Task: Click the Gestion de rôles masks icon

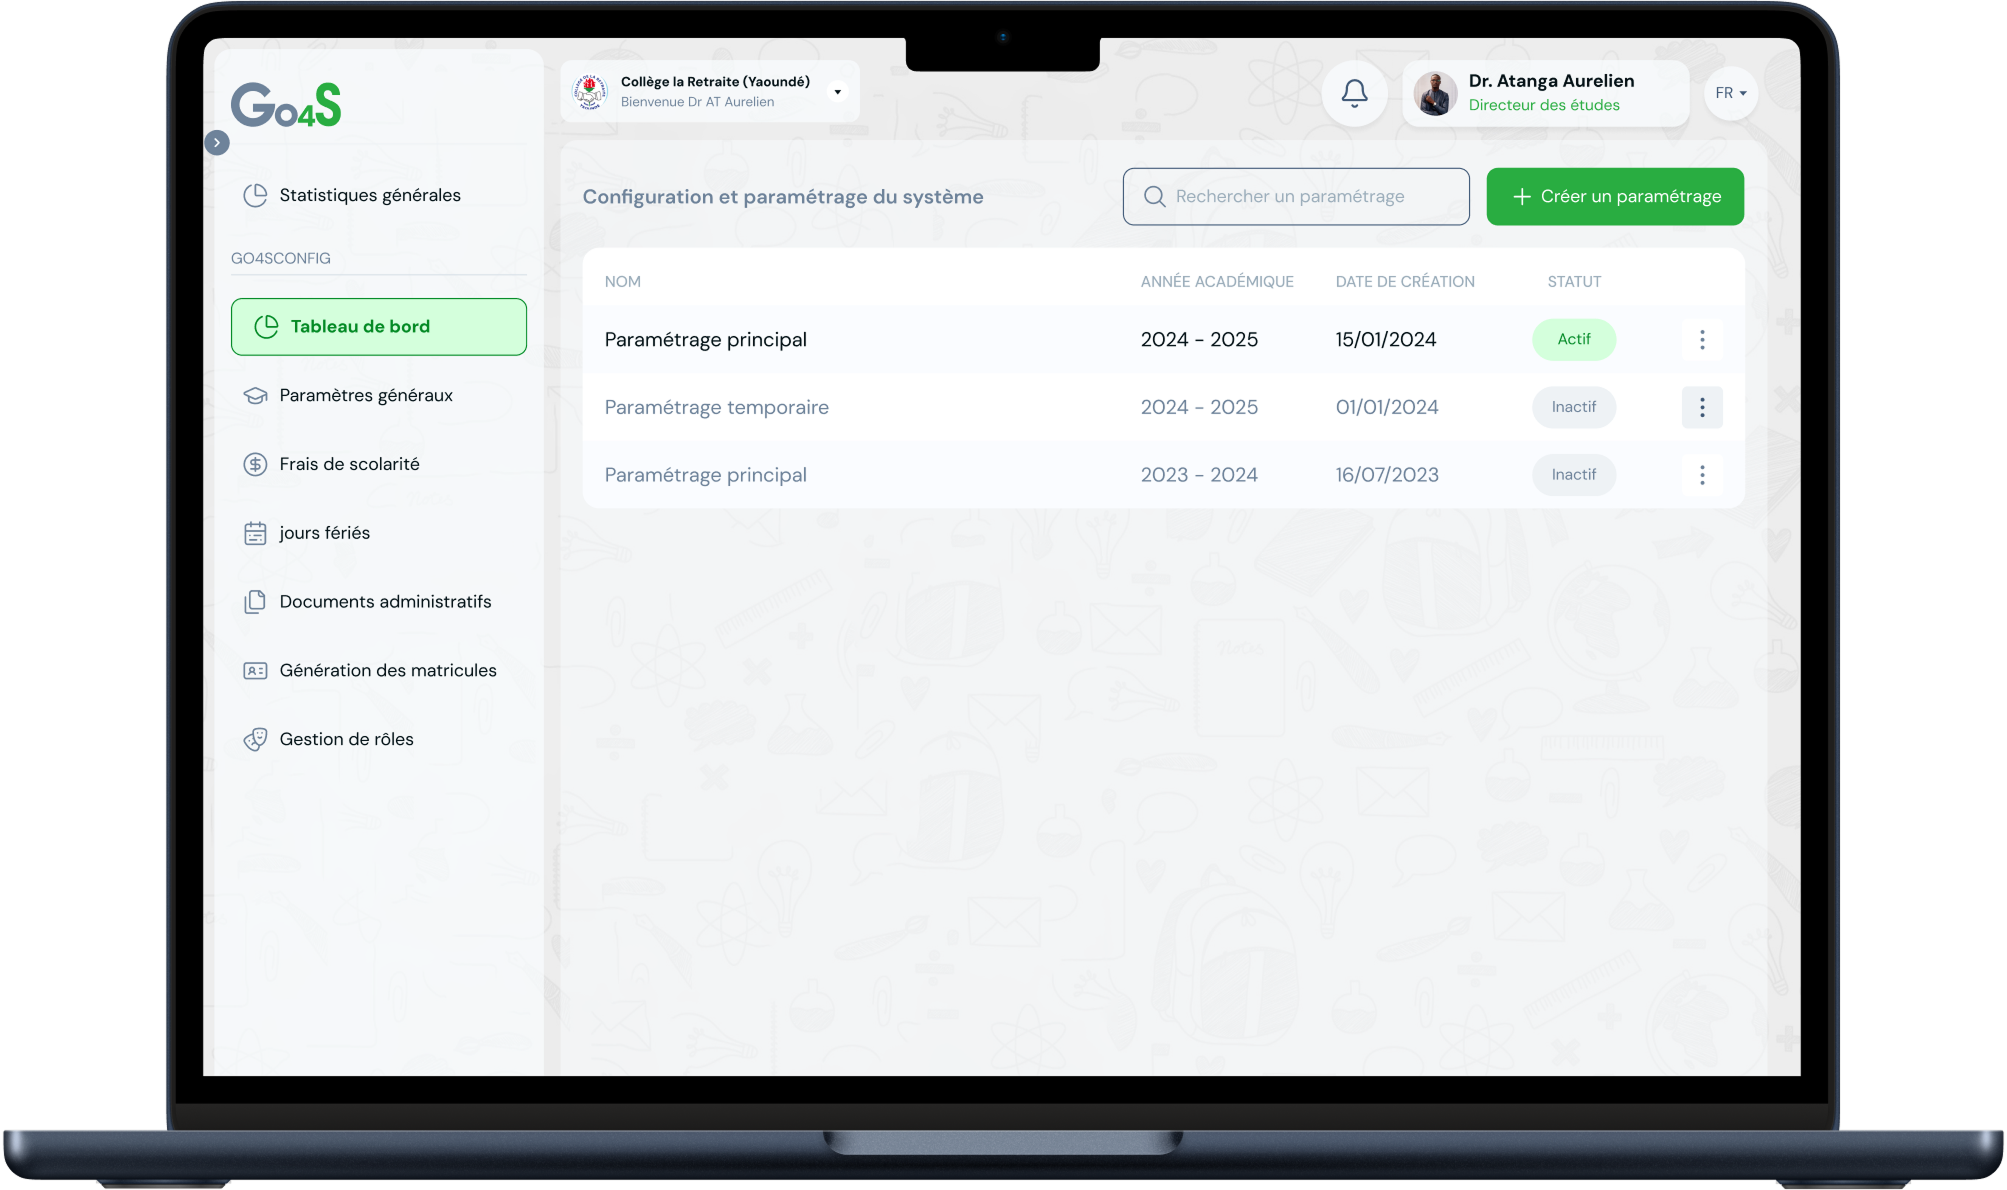Action: pos(255,739)
